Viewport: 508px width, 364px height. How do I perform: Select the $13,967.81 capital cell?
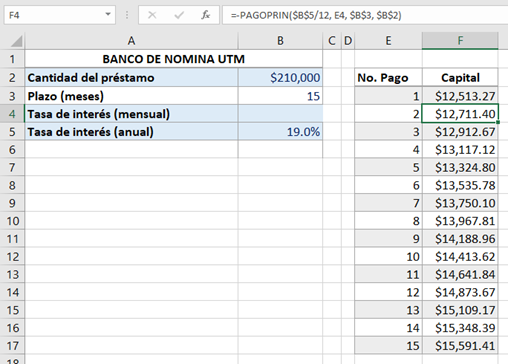pos(460,221)
